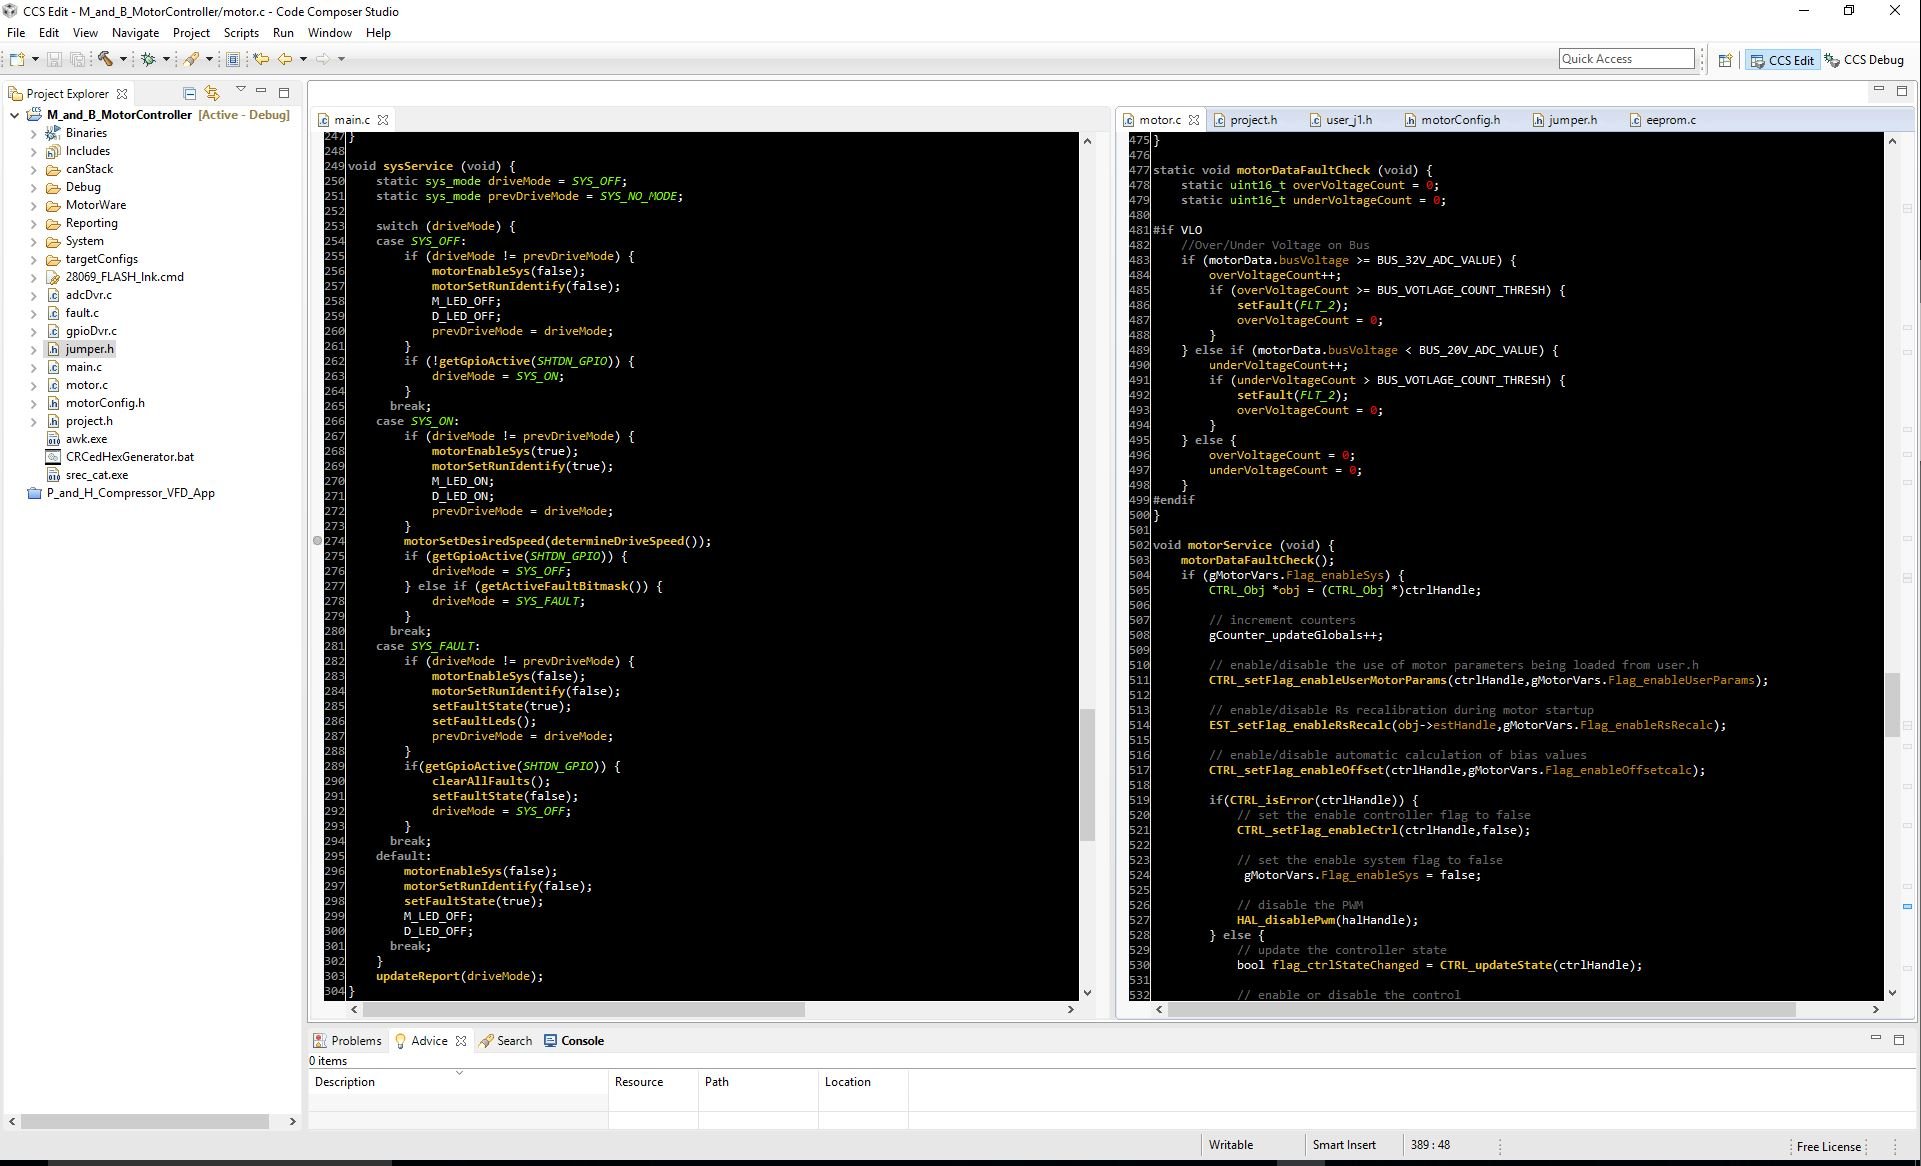Image resolution: width=1921 pixels, height=1166 pixels.
Task: Switch to CCS Debug perspective
Action: [1864, 60]
